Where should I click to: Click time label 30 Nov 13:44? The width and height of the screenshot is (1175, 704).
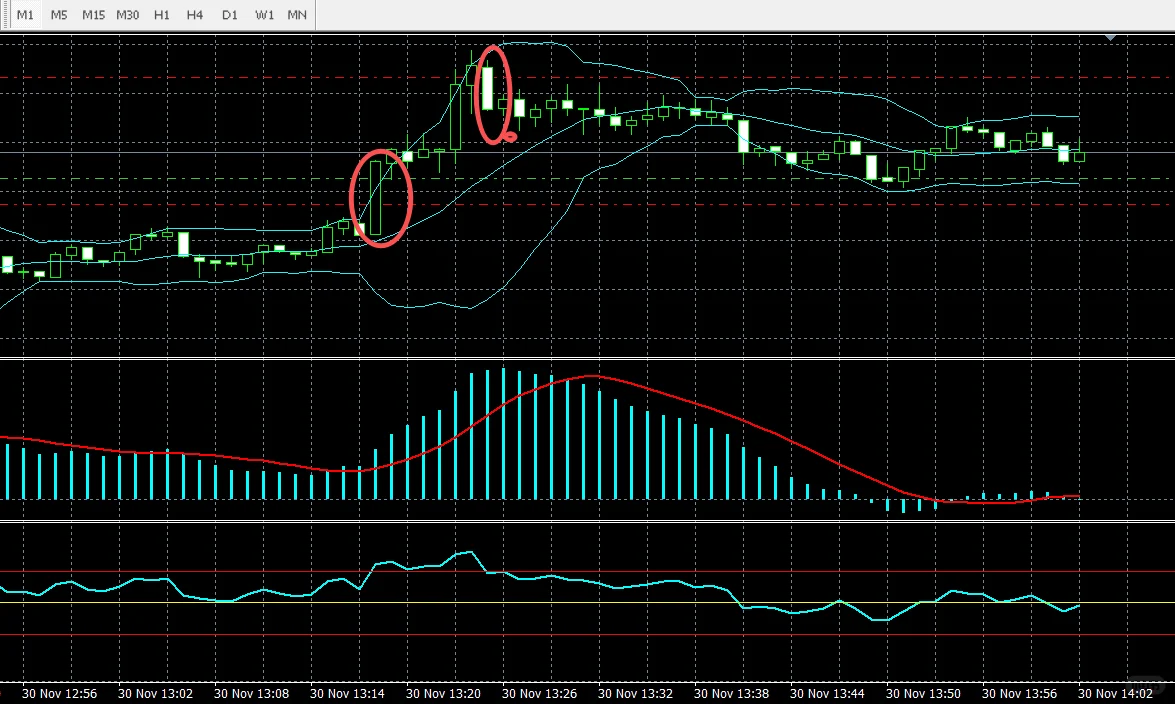[827, 694]
